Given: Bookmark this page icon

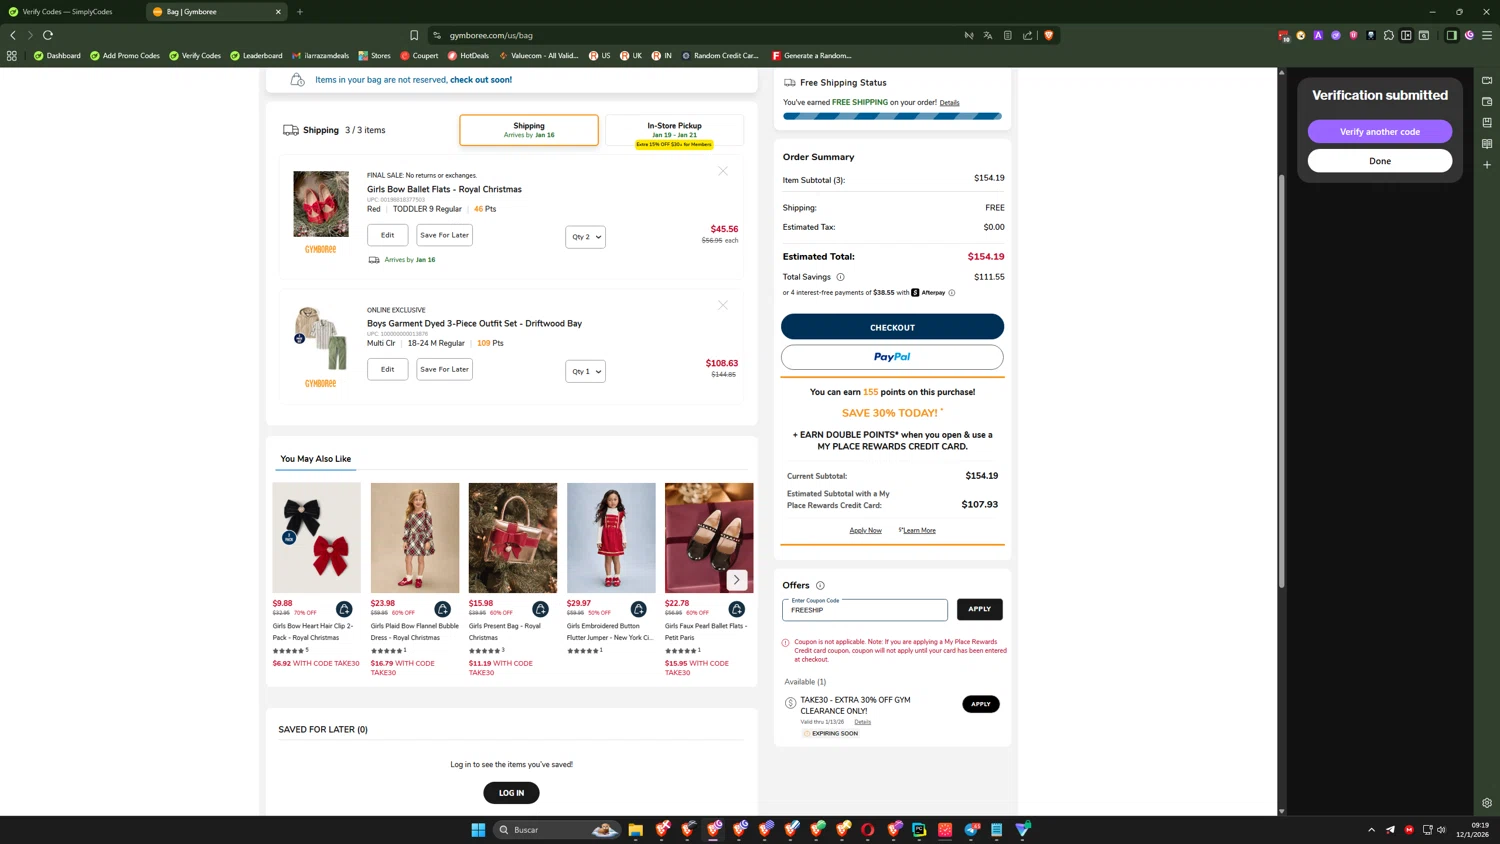Looking at the screenshot, I should [x=414, y=35].
